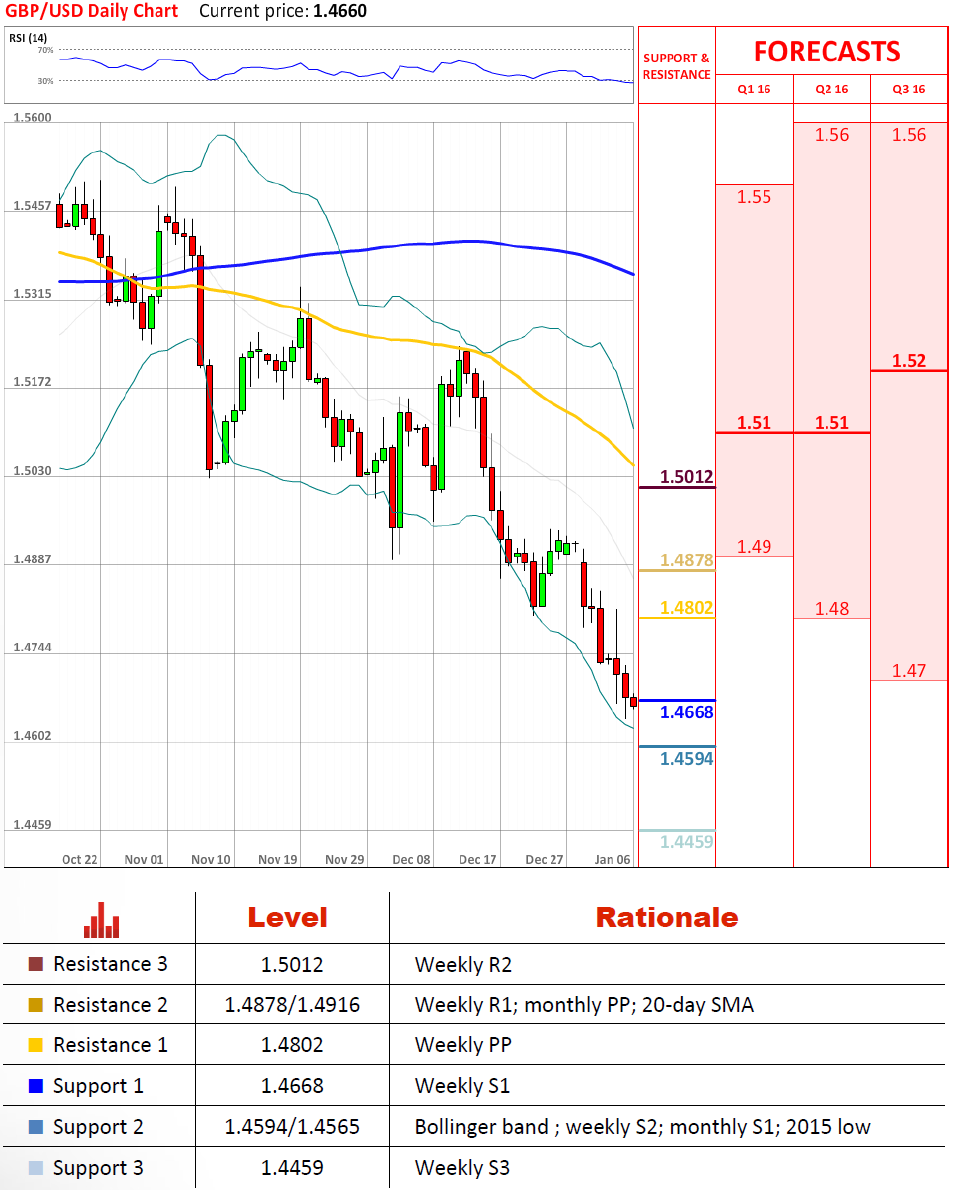The image size is (953, 1190).
Task: Click the Support 3 light blue swatch
Action: point(36,1168)
